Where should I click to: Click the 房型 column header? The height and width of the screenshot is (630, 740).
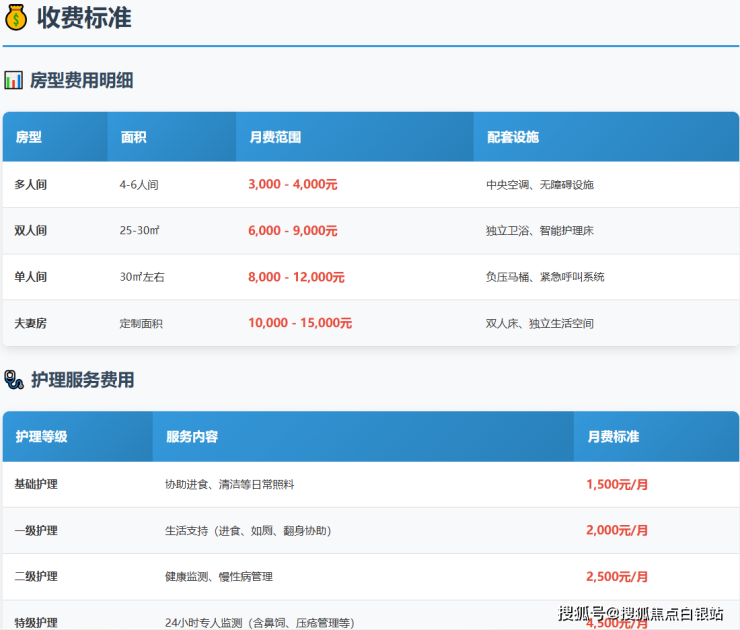click(29, 137)
